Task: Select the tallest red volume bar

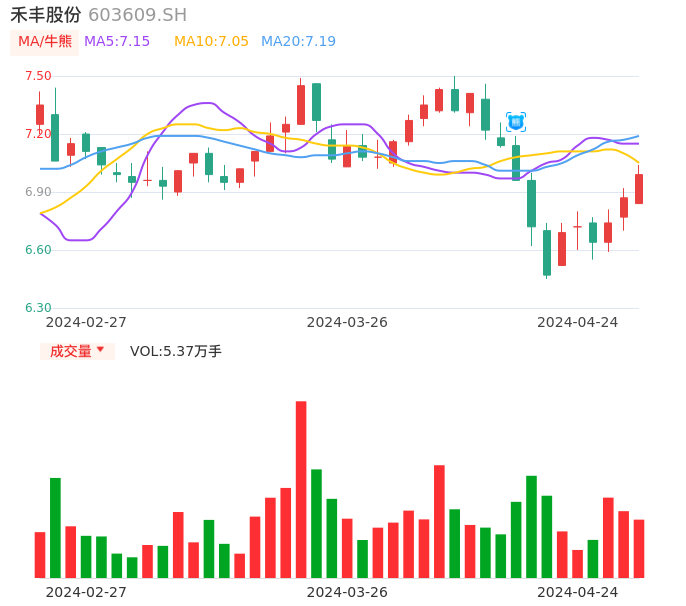Action: [x=301, y=490]
